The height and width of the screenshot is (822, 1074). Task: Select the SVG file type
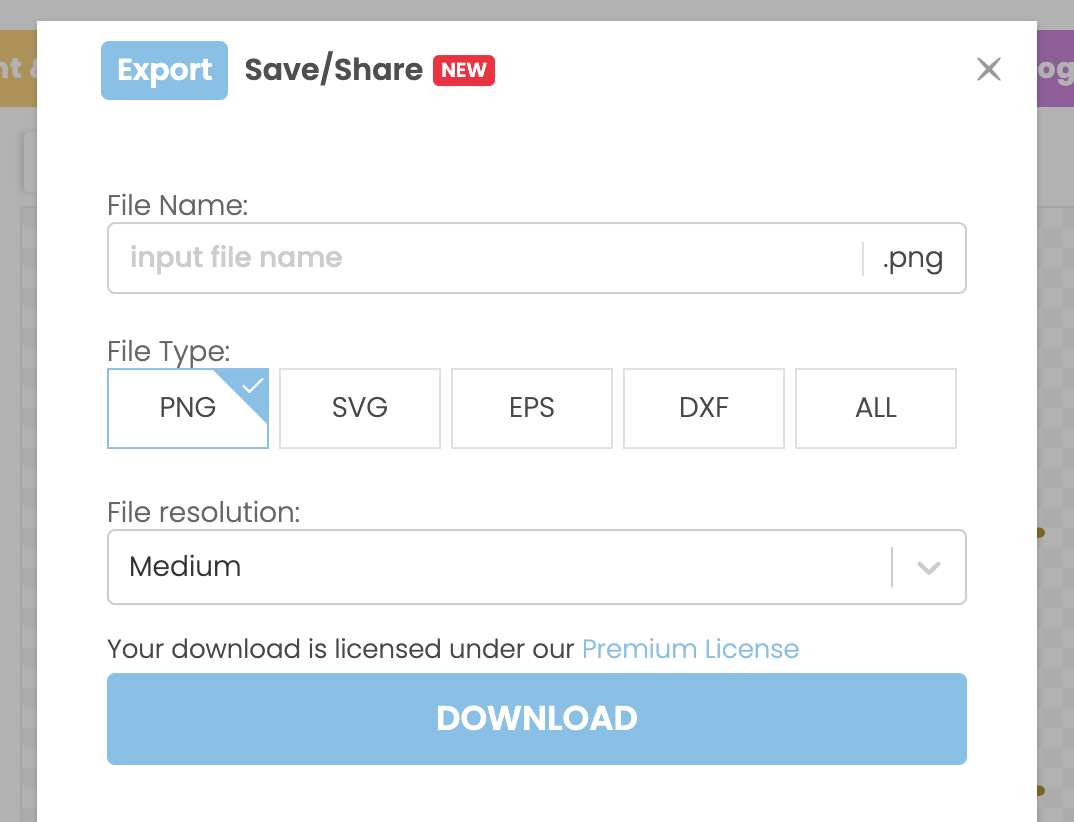(360, 408)
